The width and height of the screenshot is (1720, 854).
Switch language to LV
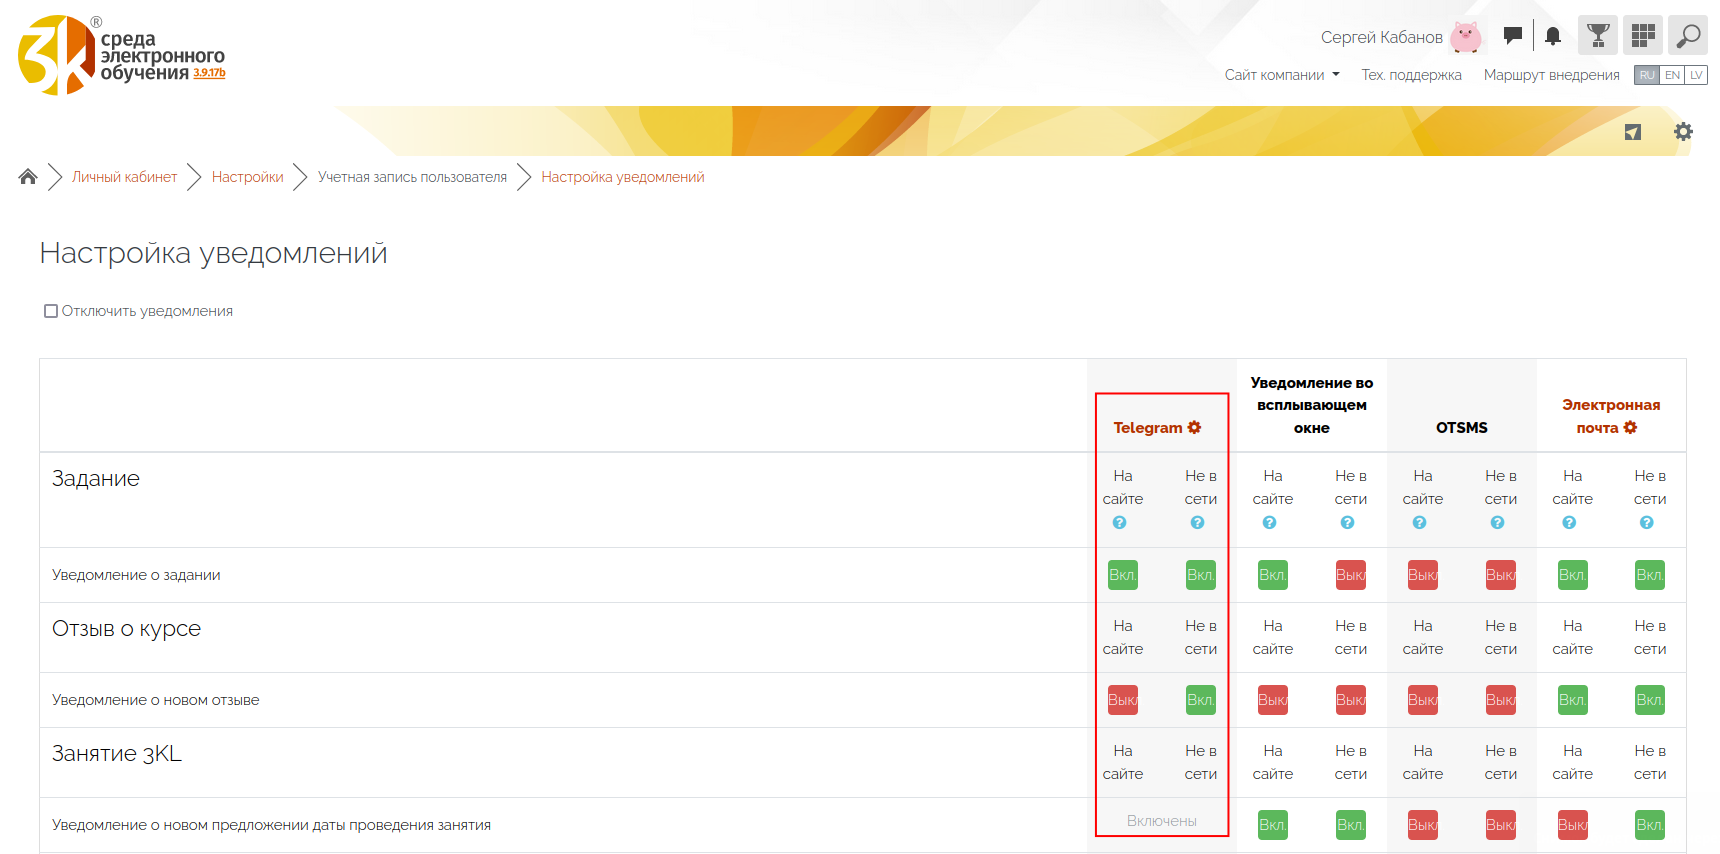click(x=1696, y=75)
